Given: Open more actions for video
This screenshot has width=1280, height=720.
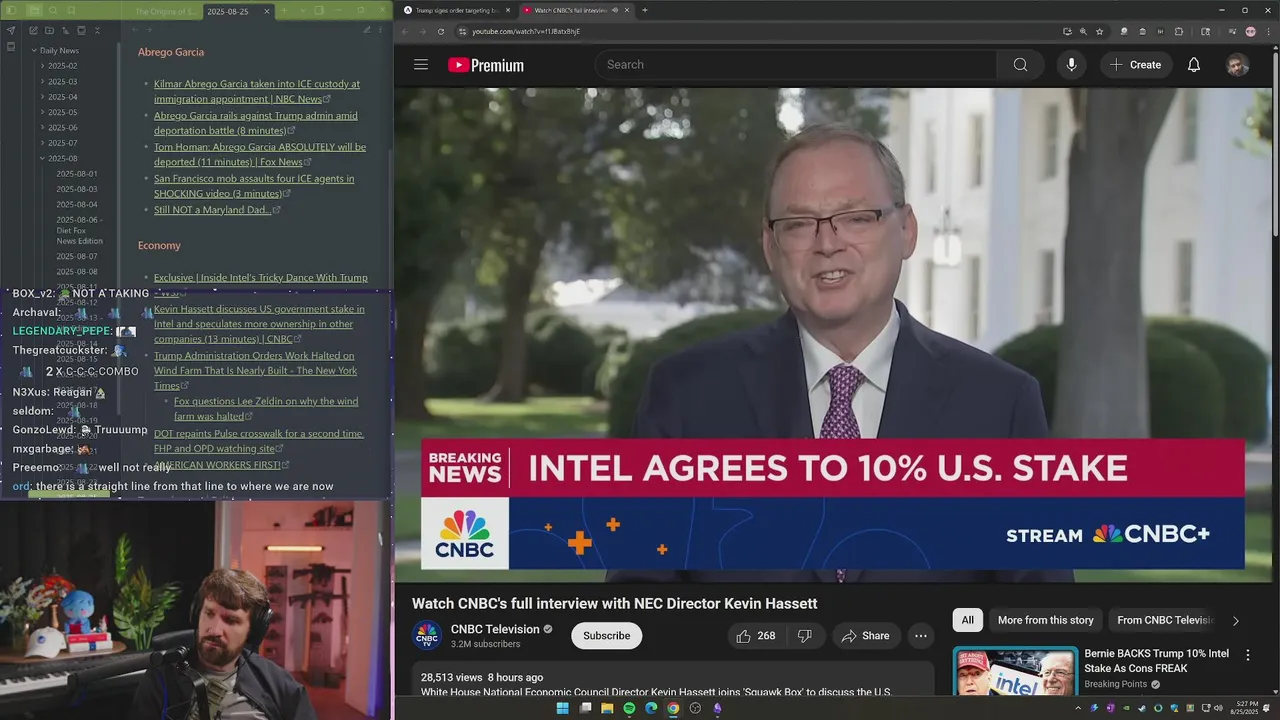Looking at the screenshot, I should point(920,636).
